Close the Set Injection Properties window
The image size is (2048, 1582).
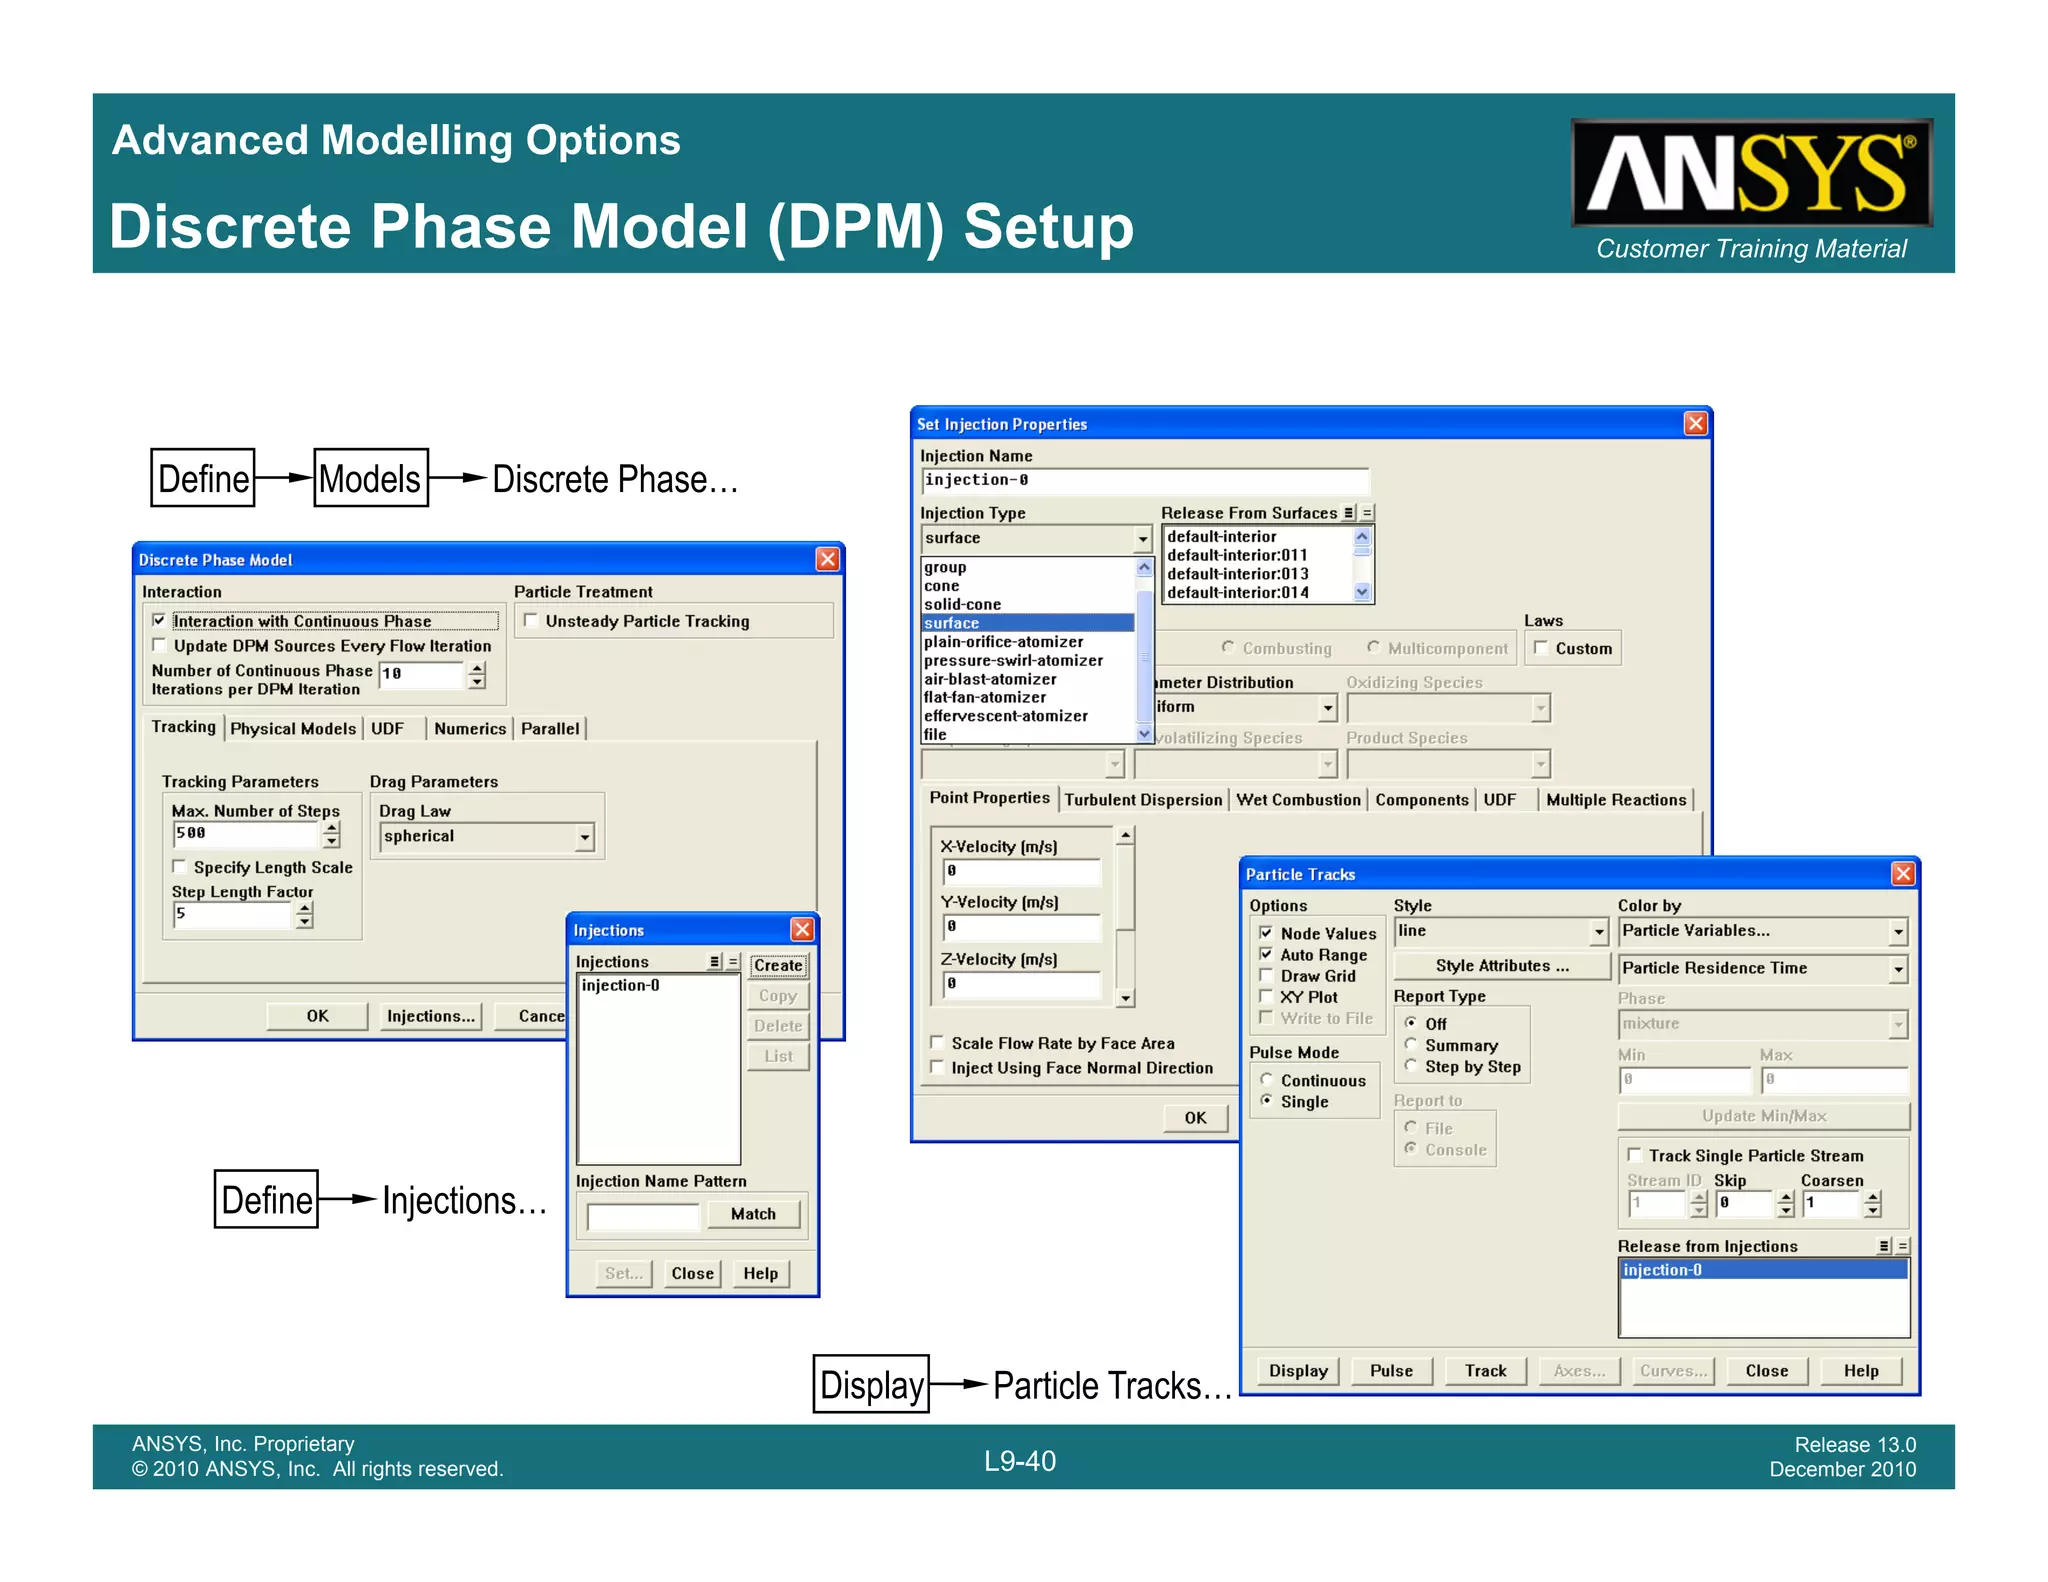point(1696,423)
